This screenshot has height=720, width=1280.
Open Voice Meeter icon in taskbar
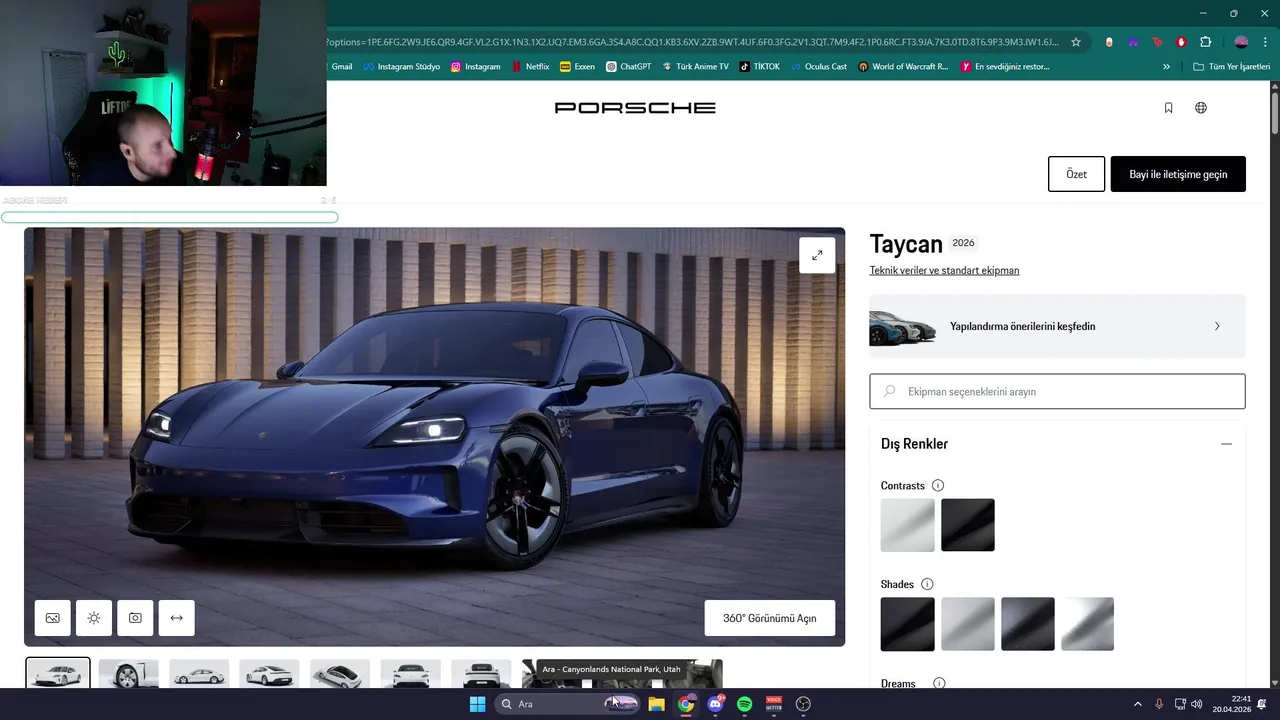[x=773, y=704]
